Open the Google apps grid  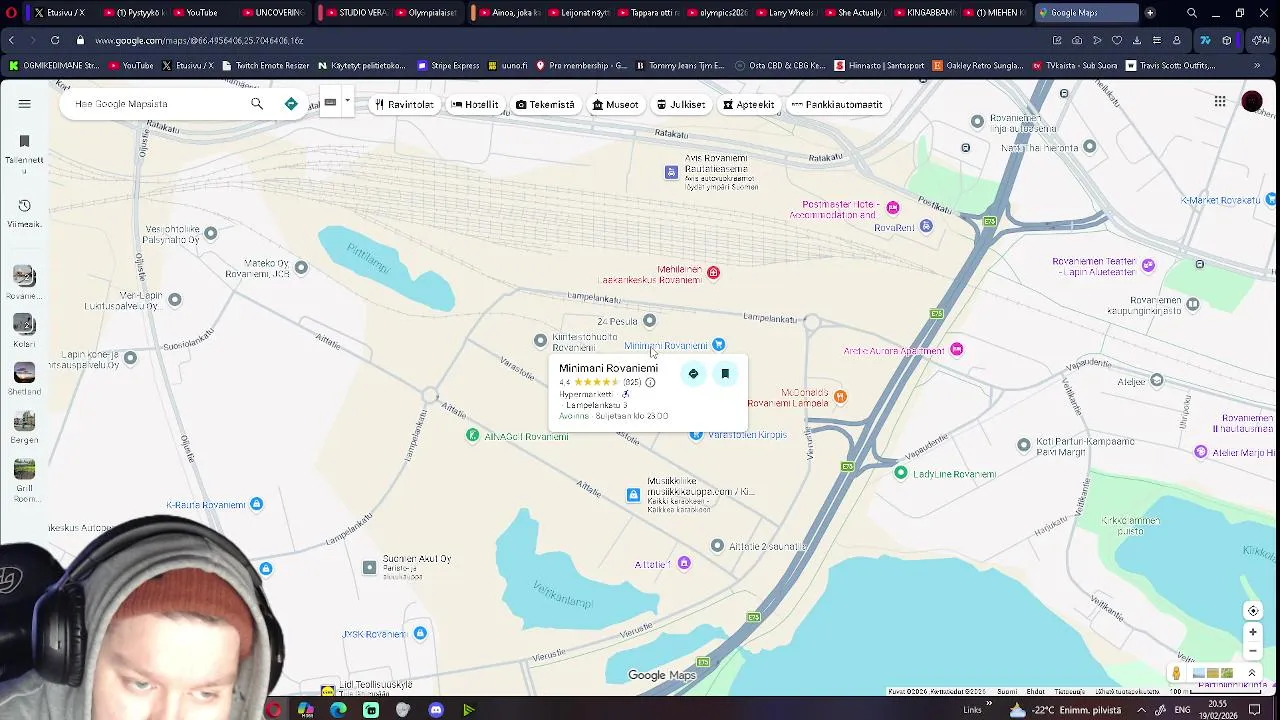point(1220,101)
